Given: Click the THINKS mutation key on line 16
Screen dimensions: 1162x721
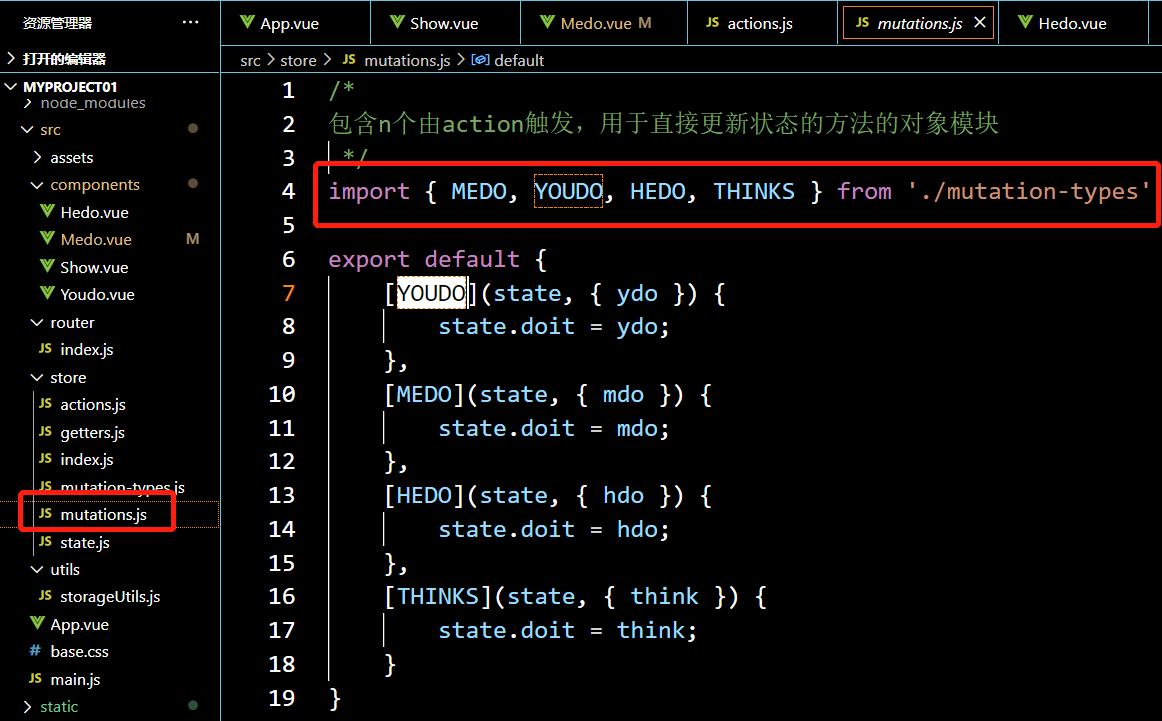Looking at the screenshot, I should coord(438,597).
